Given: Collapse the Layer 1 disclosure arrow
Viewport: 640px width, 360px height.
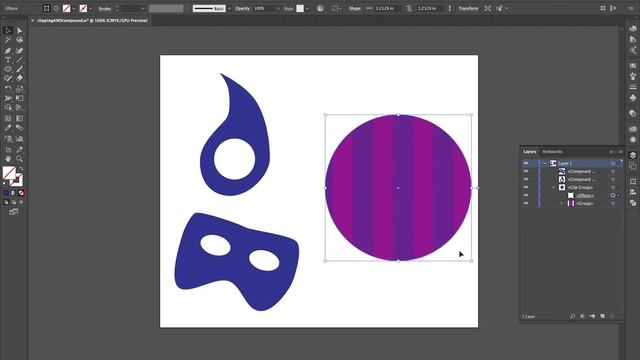Looking at the screenshot, I should click(544, 163).
